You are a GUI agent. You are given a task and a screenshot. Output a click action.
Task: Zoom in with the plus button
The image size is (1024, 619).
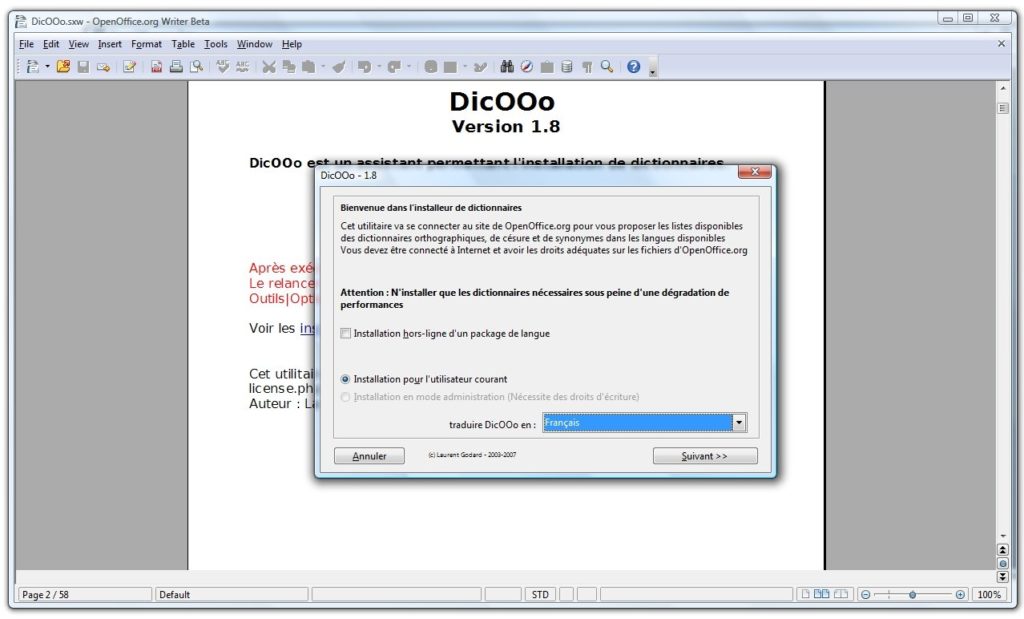[960, 595]
